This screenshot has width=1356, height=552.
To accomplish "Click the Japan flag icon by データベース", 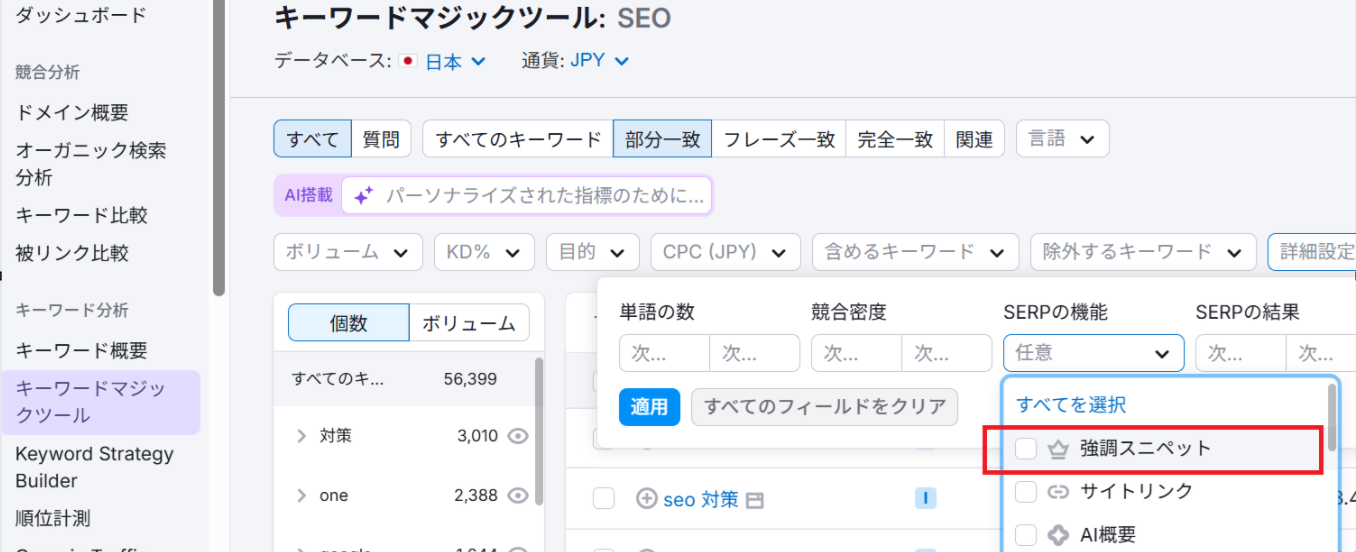I will point(407,61).
